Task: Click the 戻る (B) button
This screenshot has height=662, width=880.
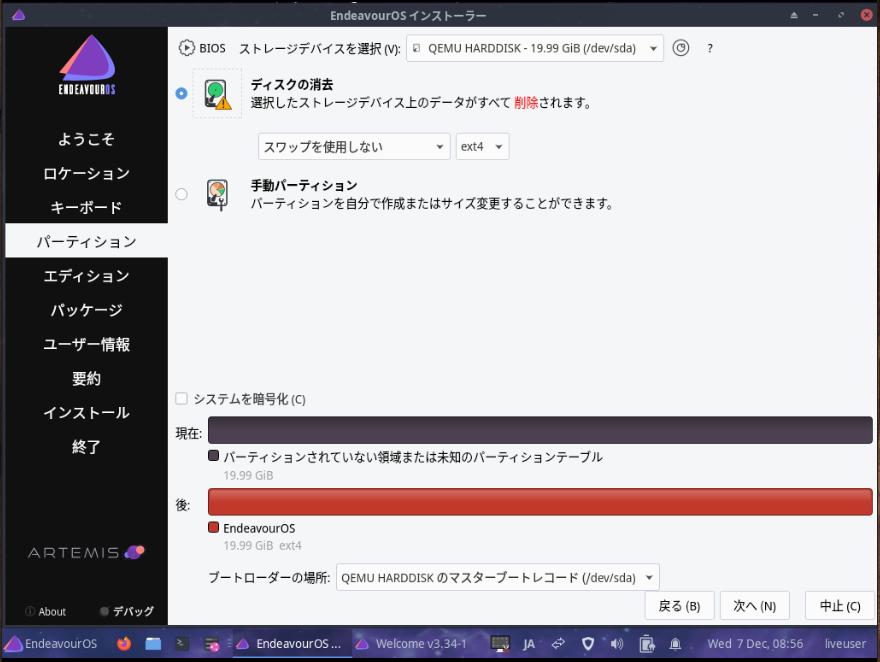Action: 679,606
